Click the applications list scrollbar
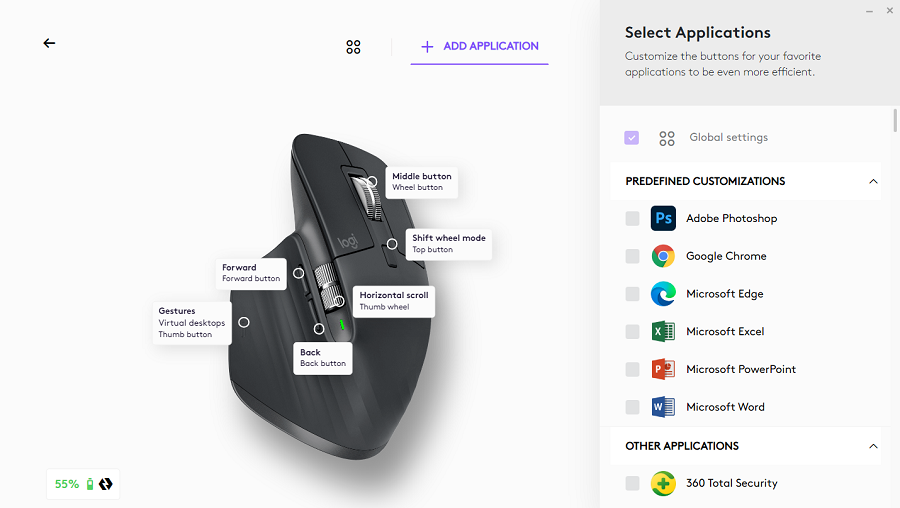This screenshot has height=508, width=900. pos(895,120)
